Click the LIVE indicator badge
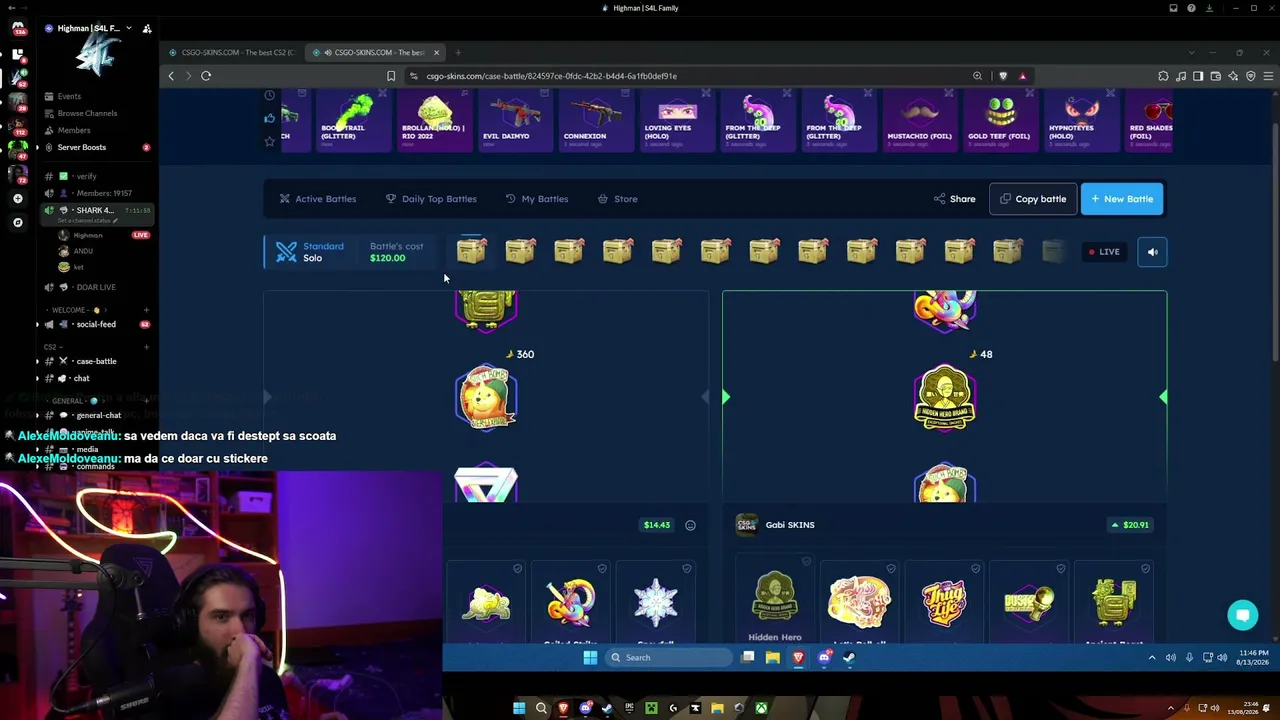 1104,252
